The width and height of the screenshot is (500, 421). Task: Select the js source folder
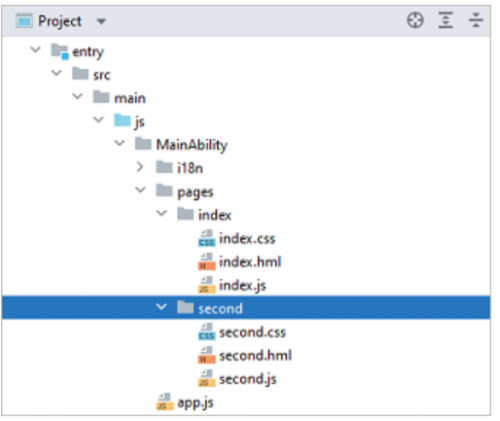pyautogui.click(x=139, y=122)
